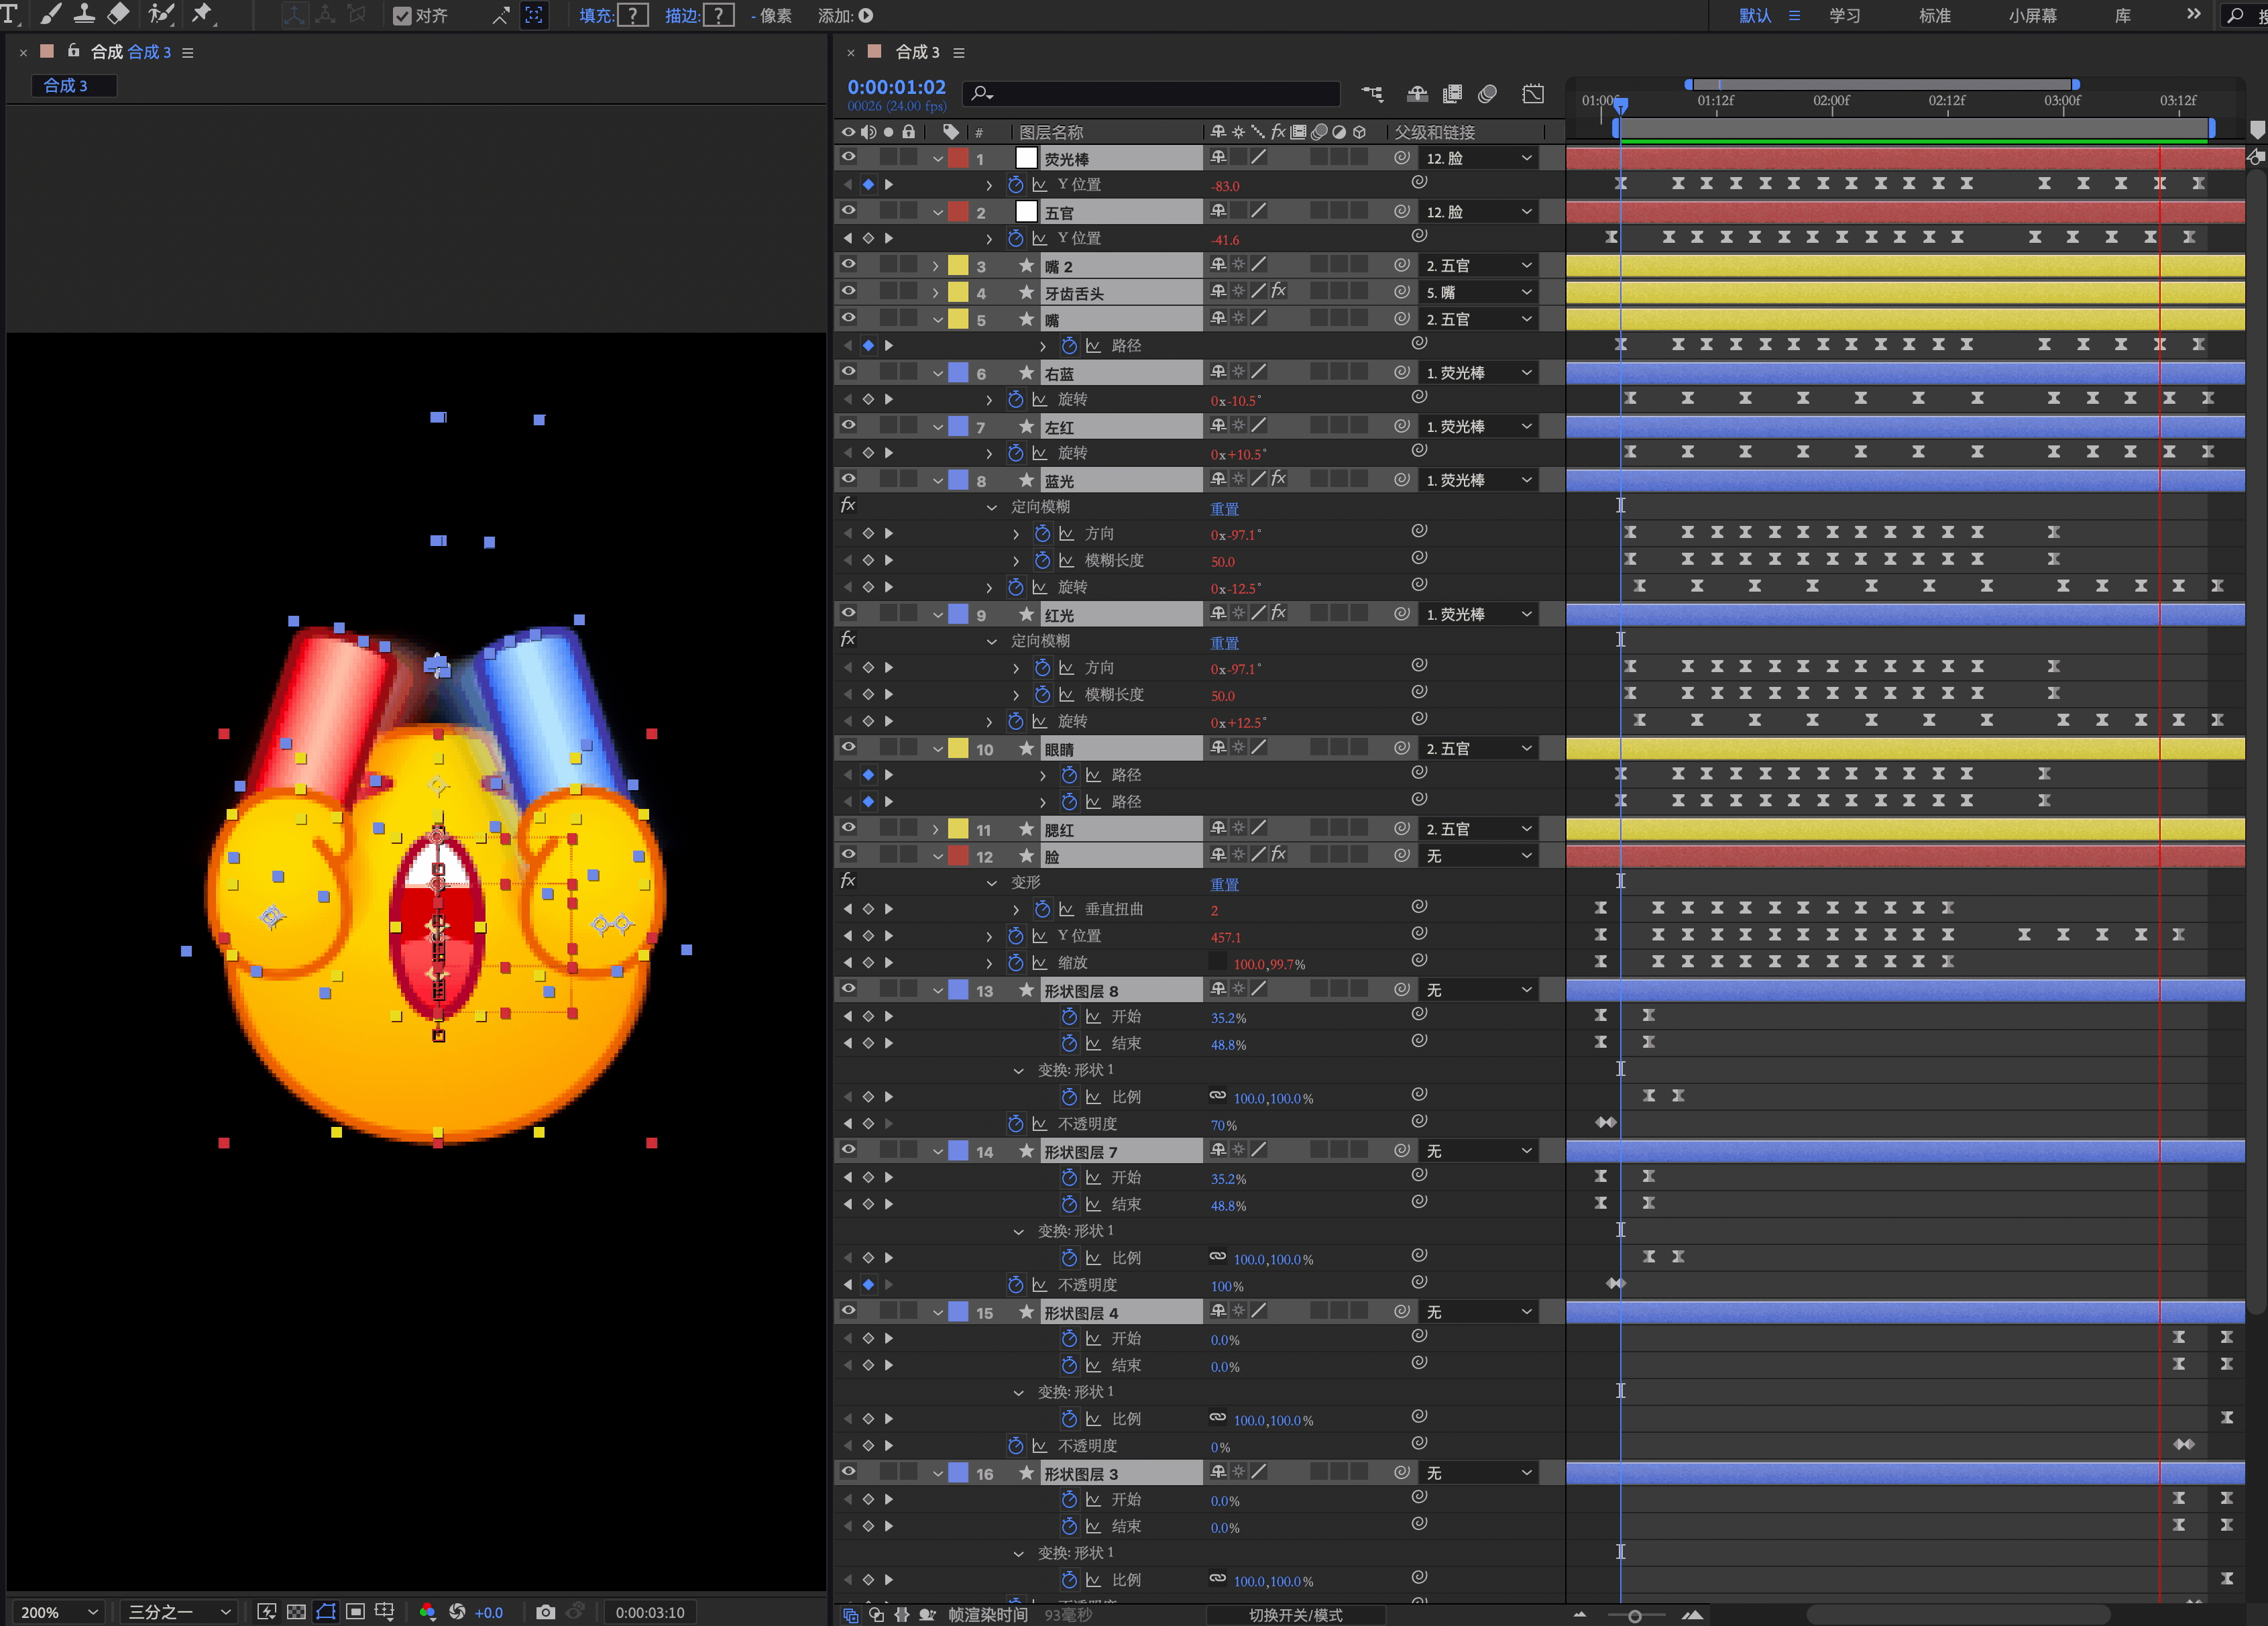Click the snapshot camera icon

pyautogui.click(x=545, y=1612)
